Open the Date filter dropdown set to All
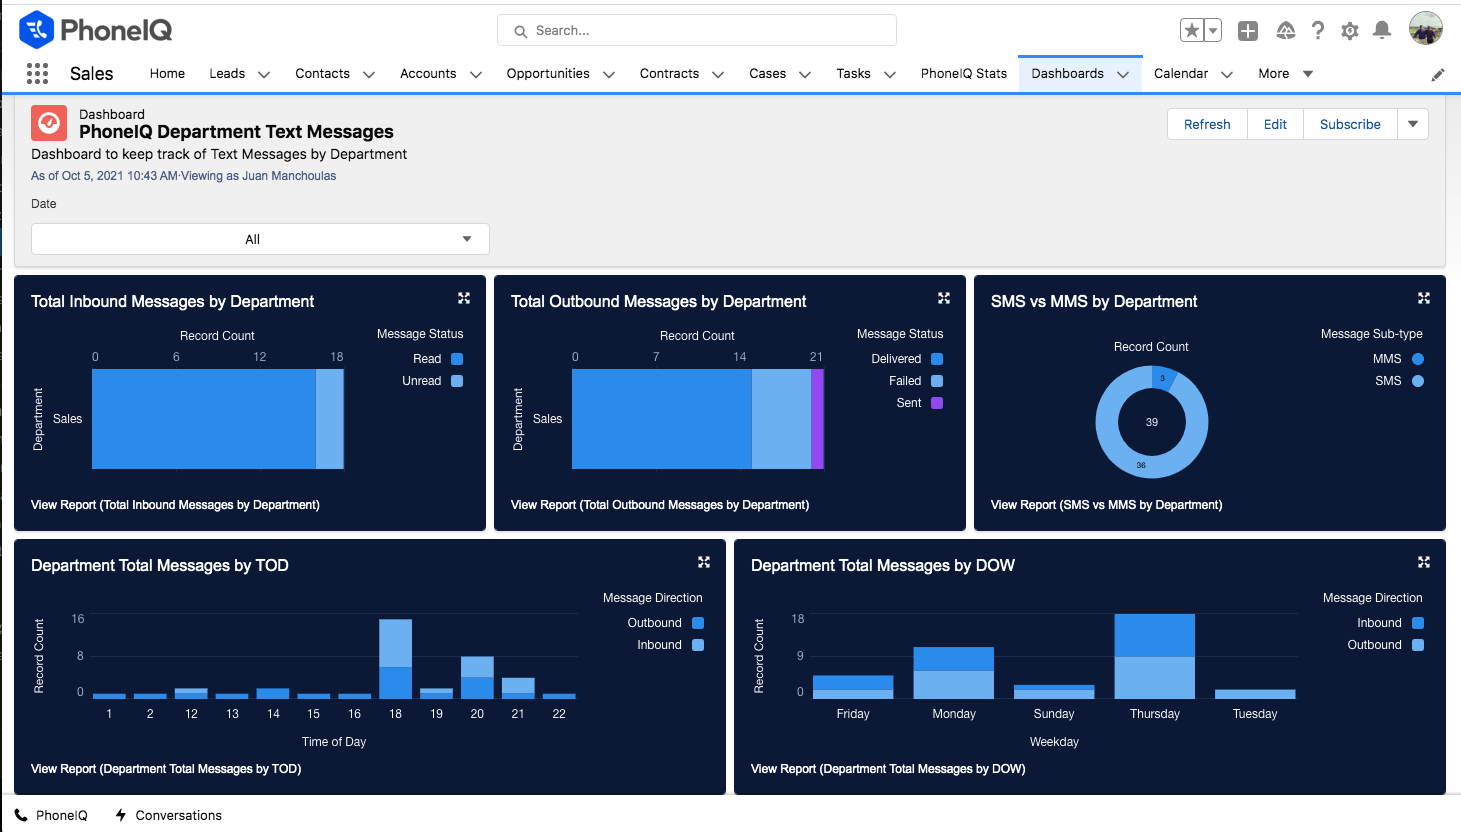Viewport: 1461px width, 832px height. [260, 239]
